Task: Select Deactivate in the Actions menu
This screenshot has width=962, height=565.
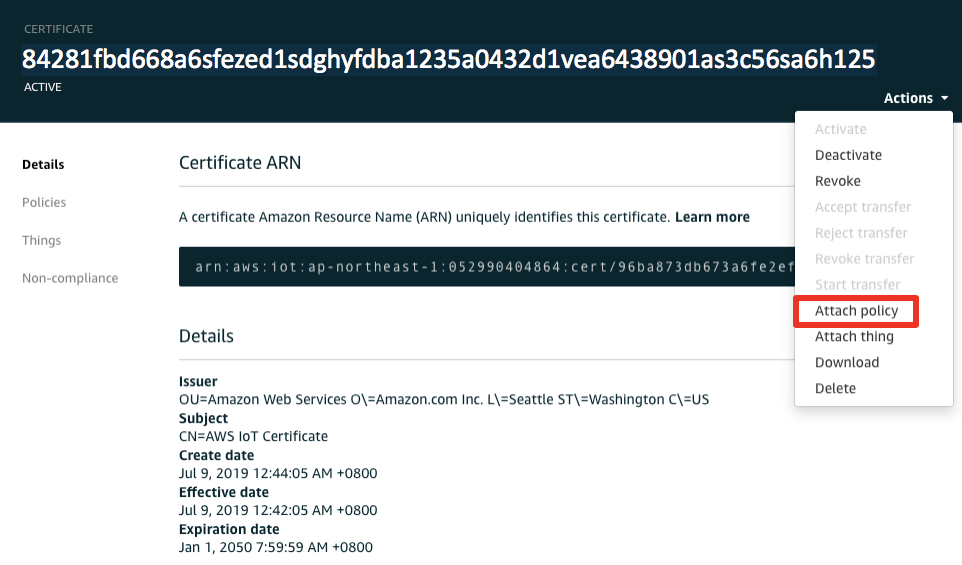Action: click(x=848, y=155)
